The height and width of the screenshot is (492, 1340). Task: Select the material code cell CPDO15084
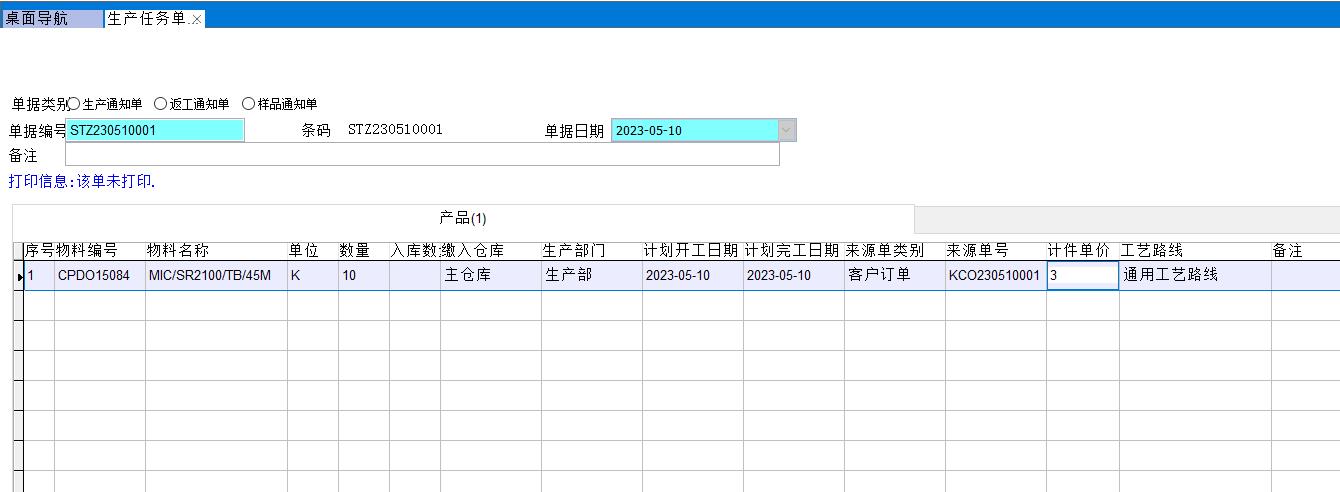click(x=99, y=275)
